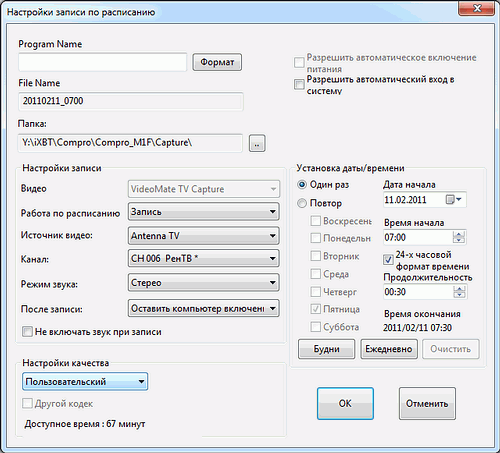Screen dimensions: 500x453
Task: Click the Program Name input field
Action: point(103,62)
